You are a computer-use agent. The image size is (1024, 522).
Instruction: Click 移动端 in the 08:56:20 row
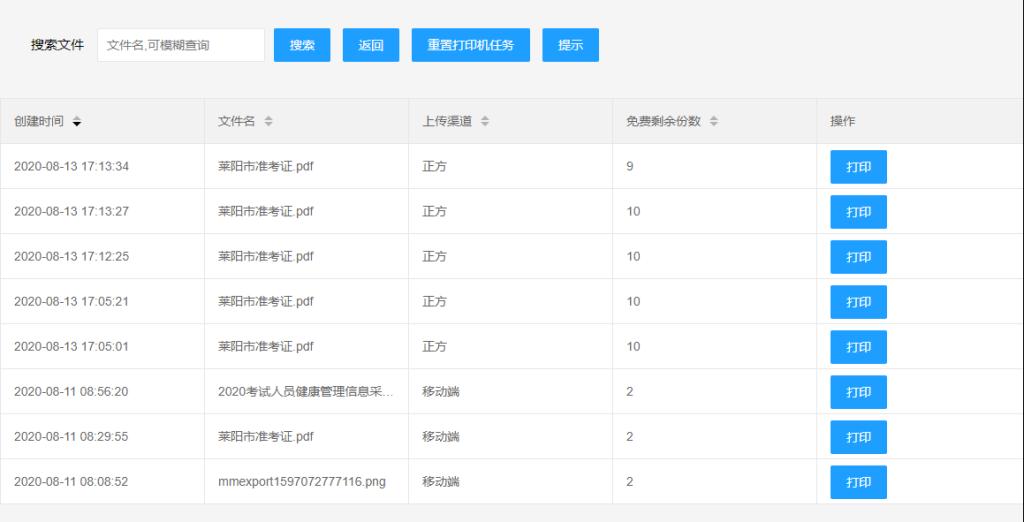(441, 392)
